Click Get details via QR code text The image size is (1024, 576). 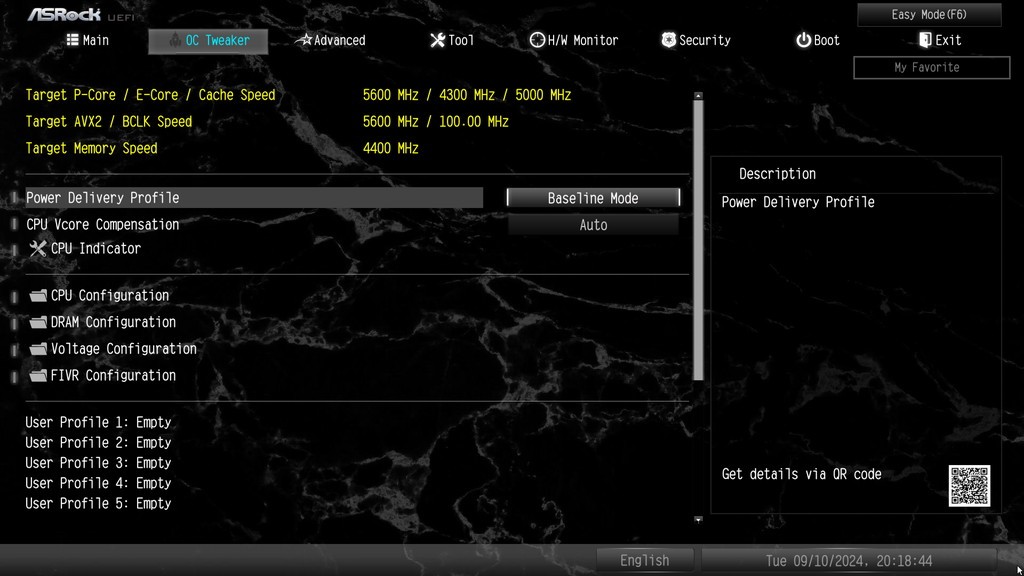[x=801, y=475]
